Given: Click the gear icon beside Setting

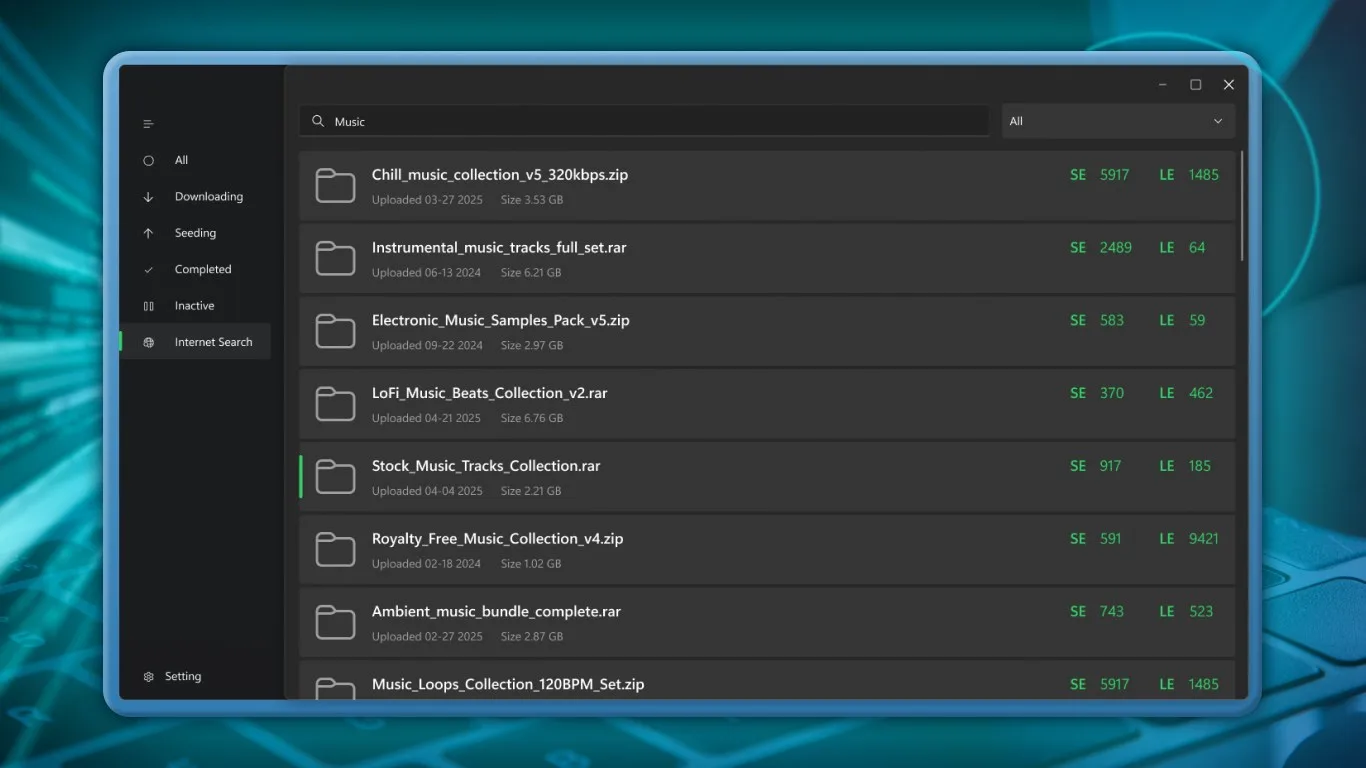Looking at the screenshot, I should (x=148, y=677).
